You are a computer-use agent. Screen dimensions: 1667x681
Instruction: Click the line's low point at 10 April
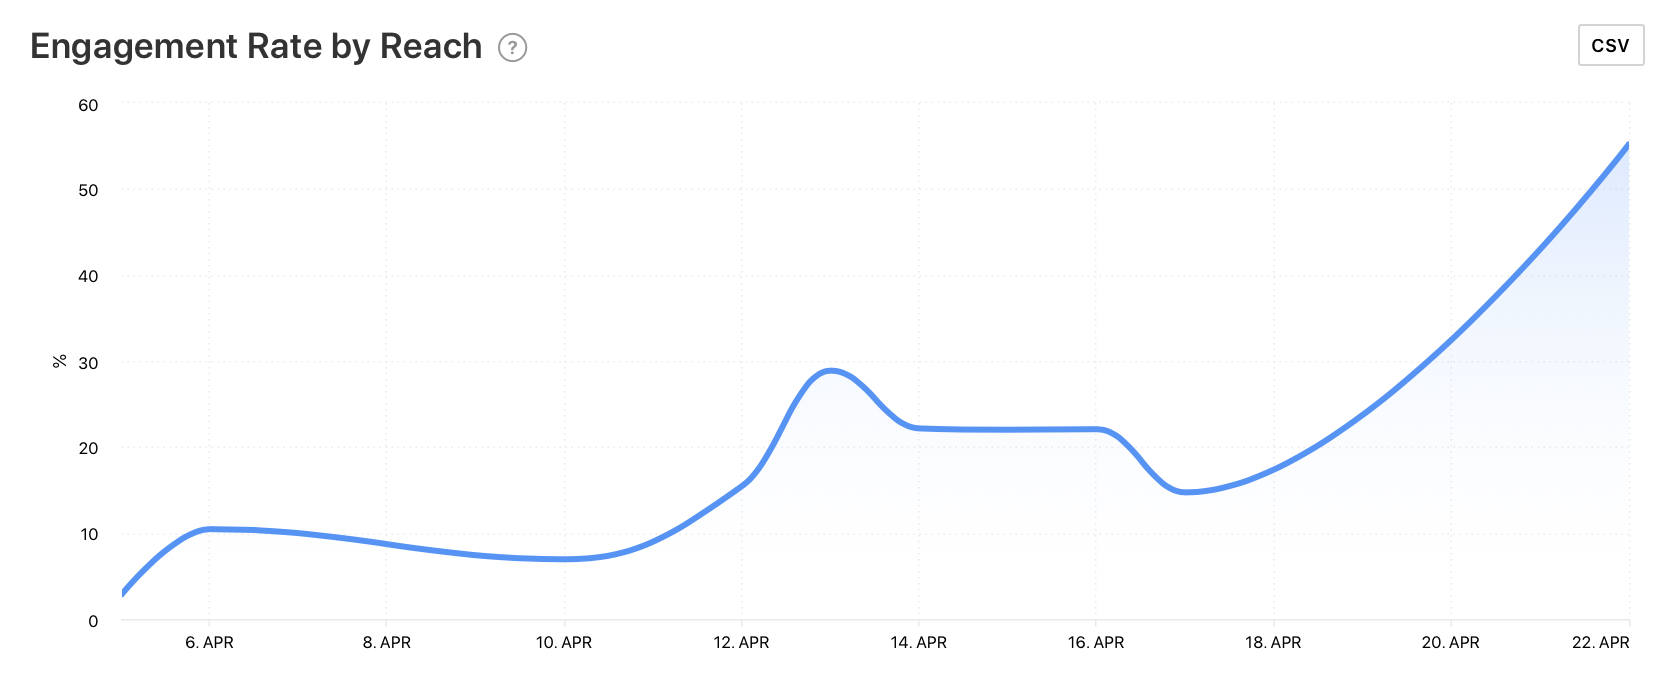565,559
